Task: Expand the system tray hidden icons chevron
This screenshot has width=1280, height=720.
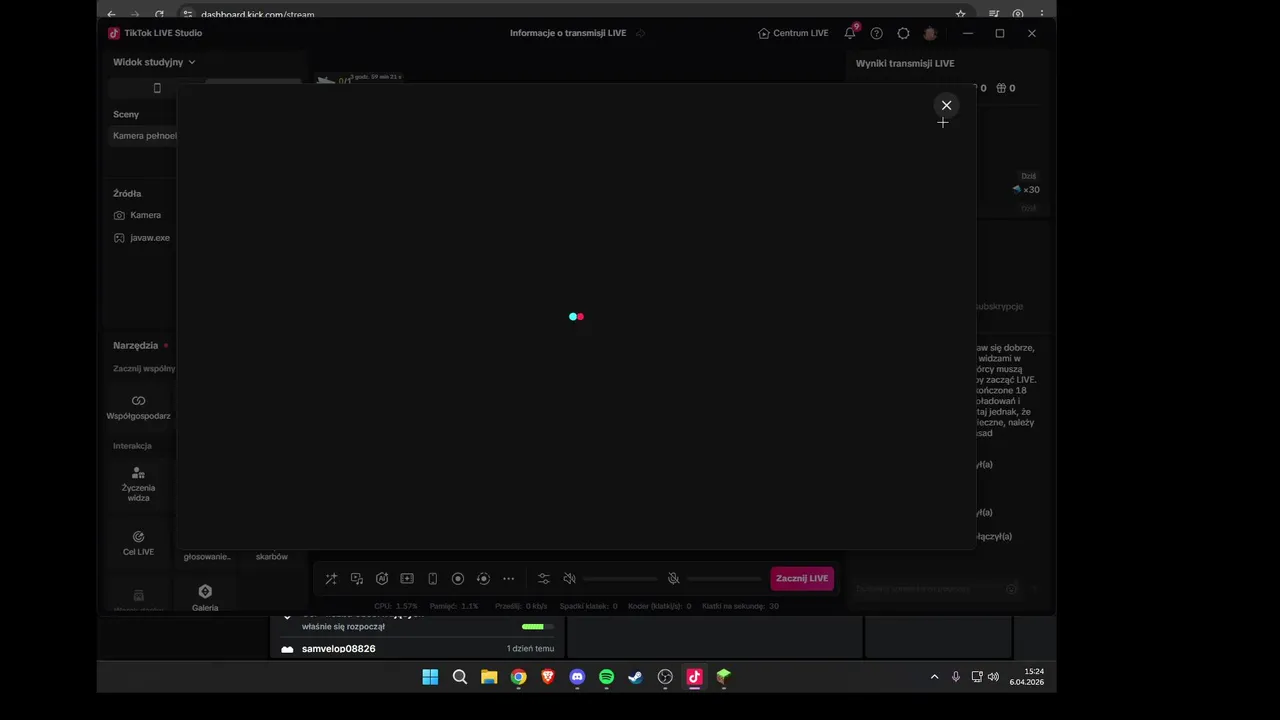Action: (x=935, y=677)
